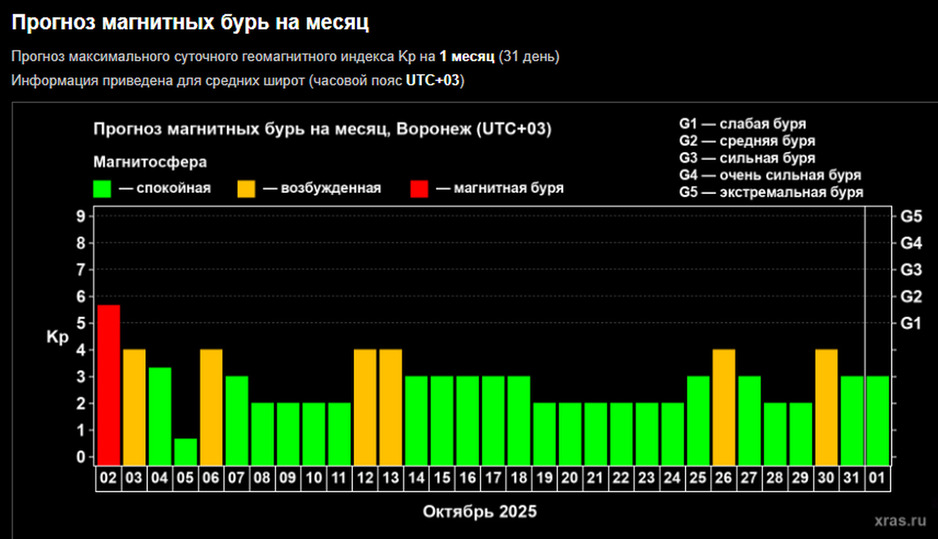Click the xras.ru watermark link
This screenshot has width=938, height=539.
(898, 521)
